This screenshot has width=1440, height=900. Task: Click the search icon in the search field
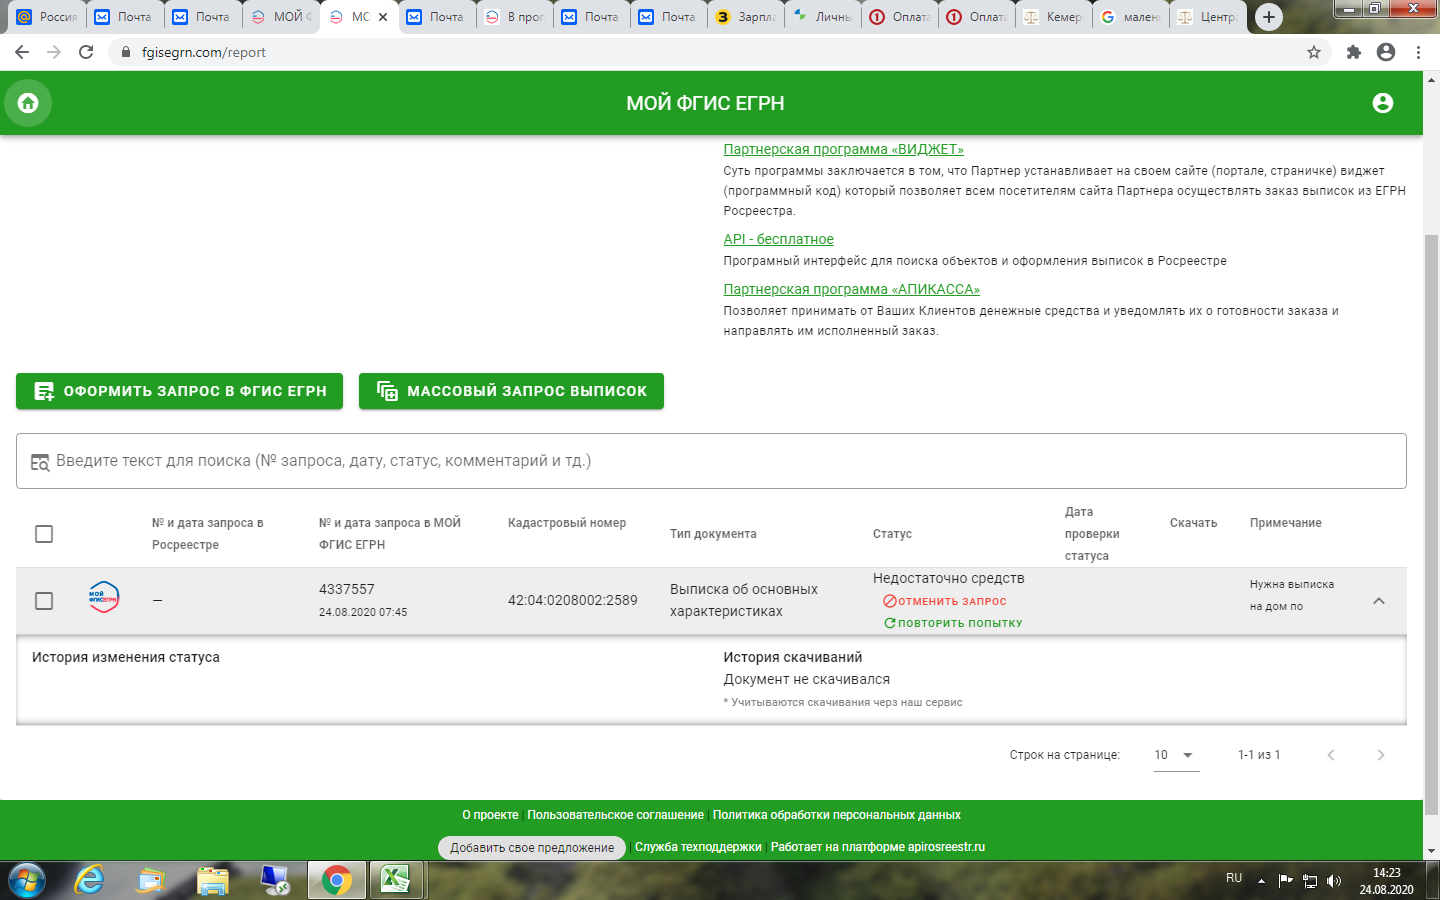click(x=40, y=462)
